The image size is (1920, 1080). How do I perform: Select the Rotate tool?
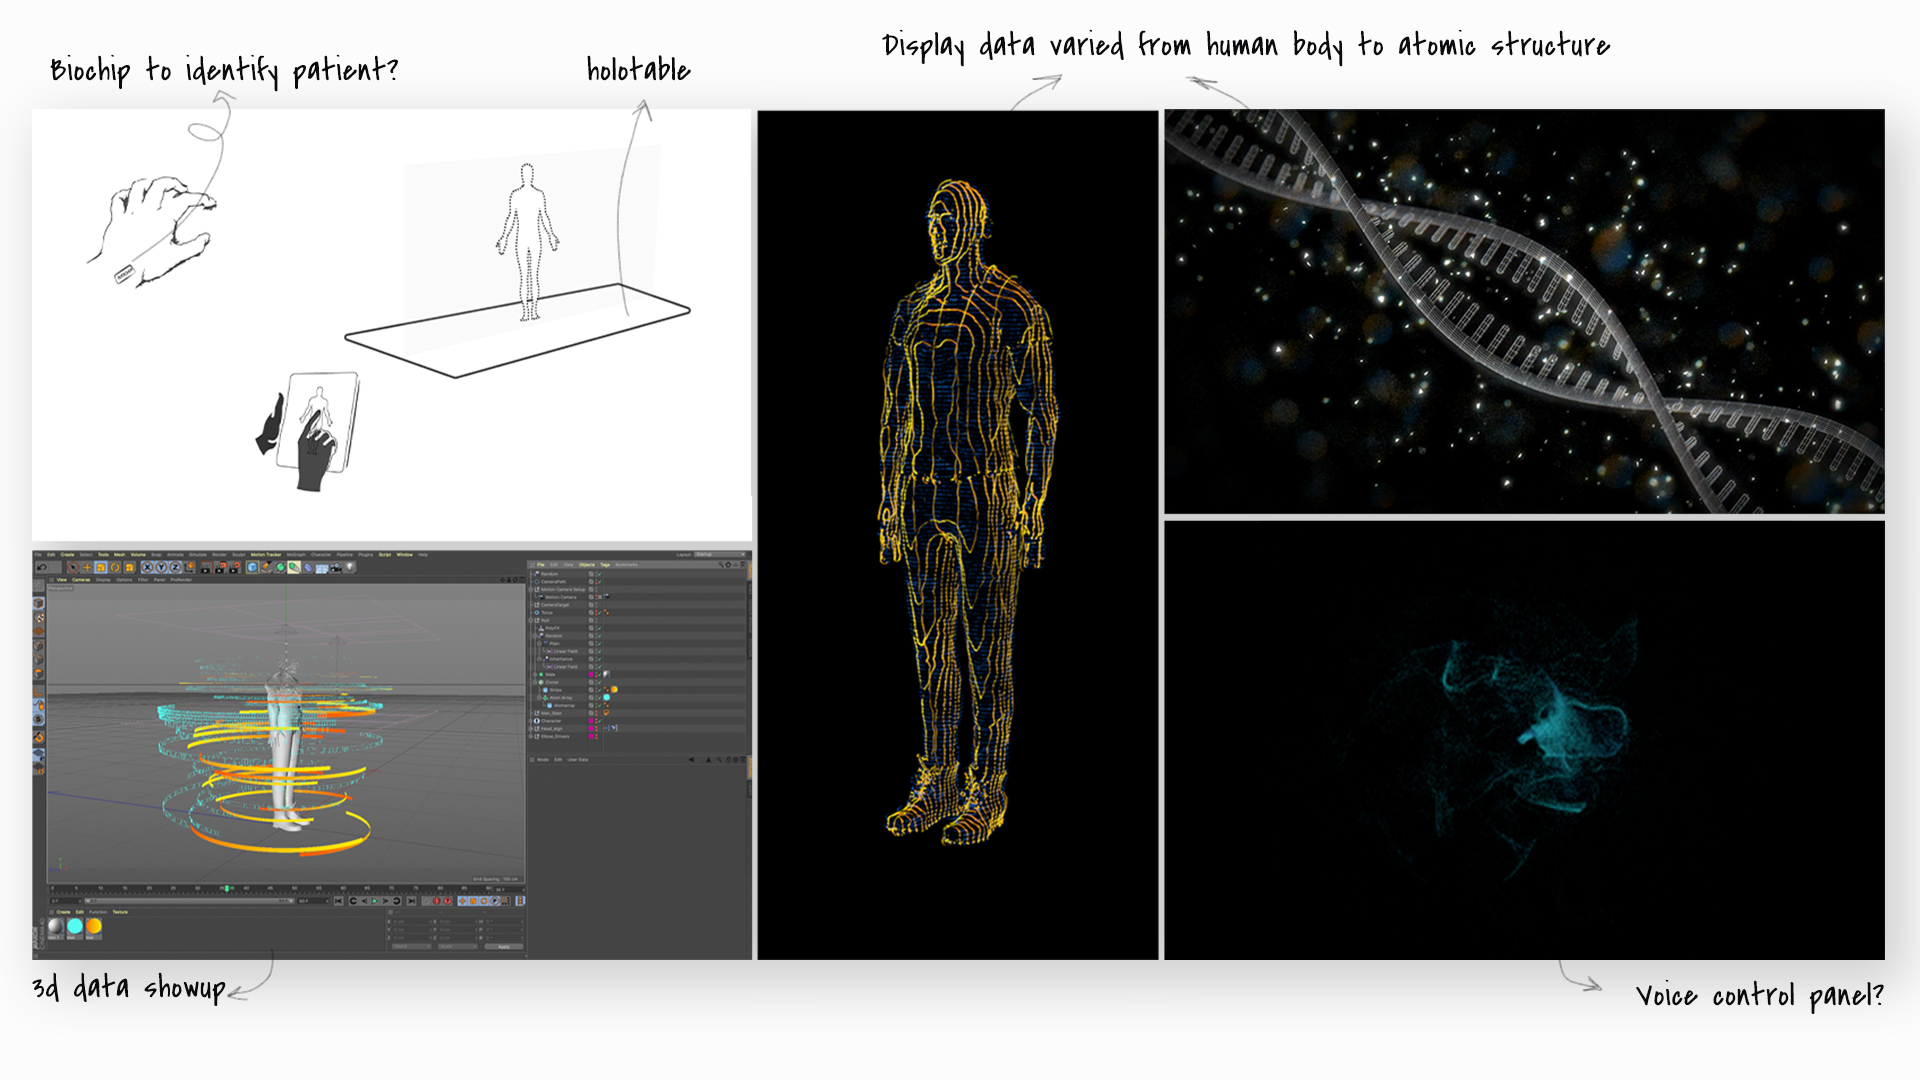click(115, 567)
